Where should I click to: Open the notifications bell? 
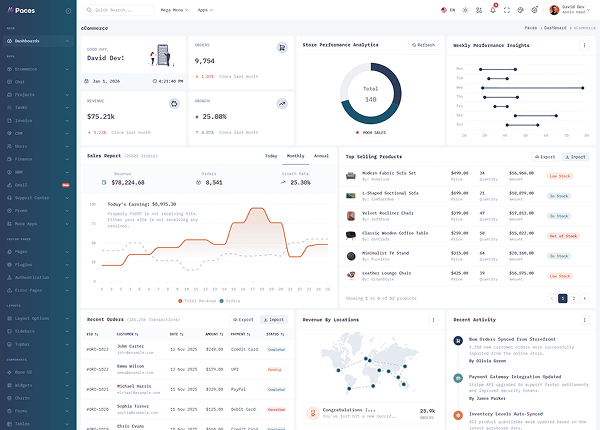pyautogui.click(x=494, y=10)
